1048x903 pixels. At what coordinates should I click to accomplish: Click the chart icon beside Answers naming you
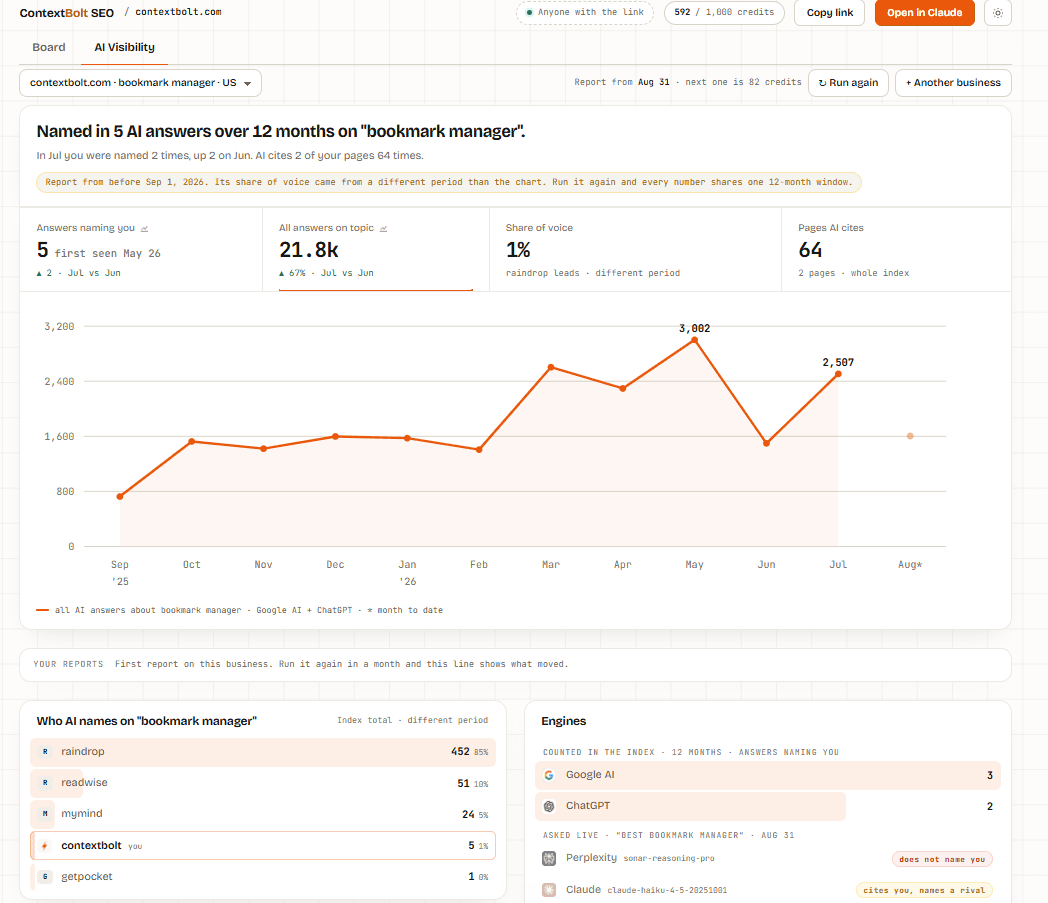tap(144, 229)
